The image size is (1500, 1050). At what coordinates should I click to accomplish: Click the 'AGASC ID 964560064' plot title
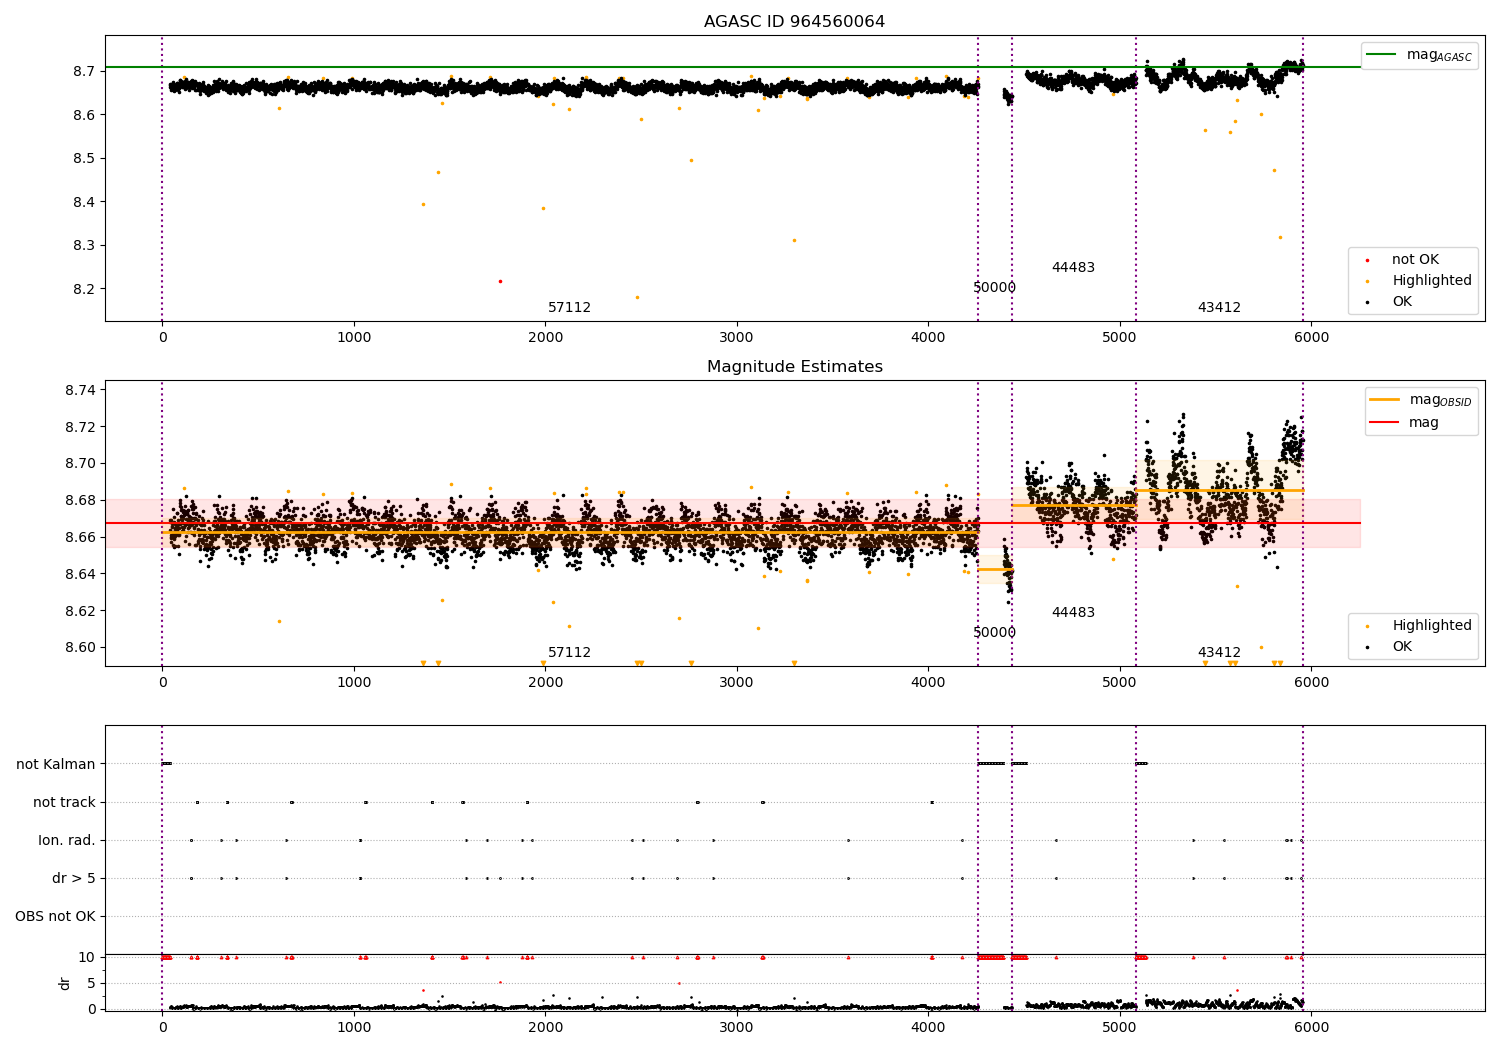[794, 22]
